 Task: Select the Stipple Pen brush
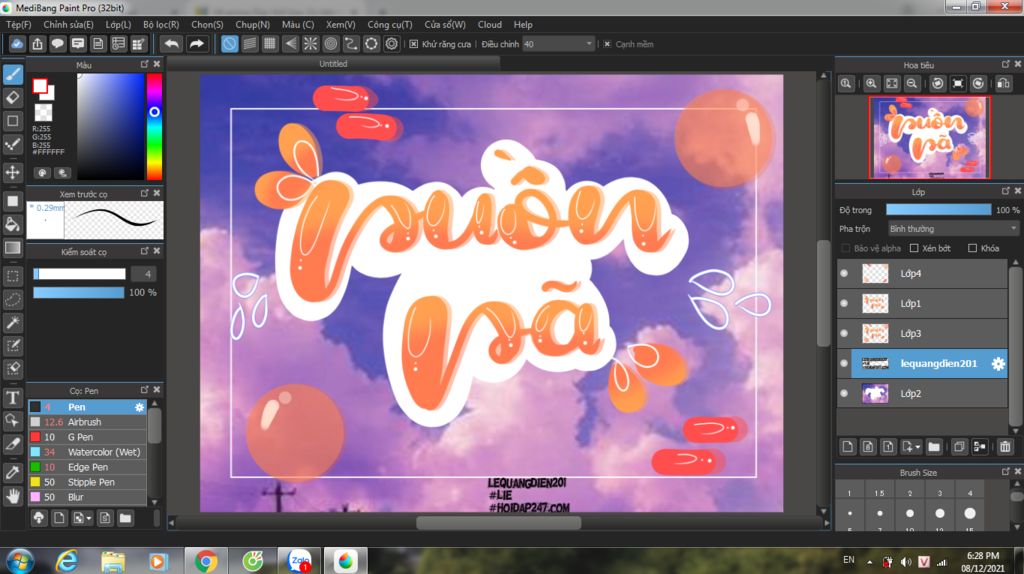[x=88, y=482]
